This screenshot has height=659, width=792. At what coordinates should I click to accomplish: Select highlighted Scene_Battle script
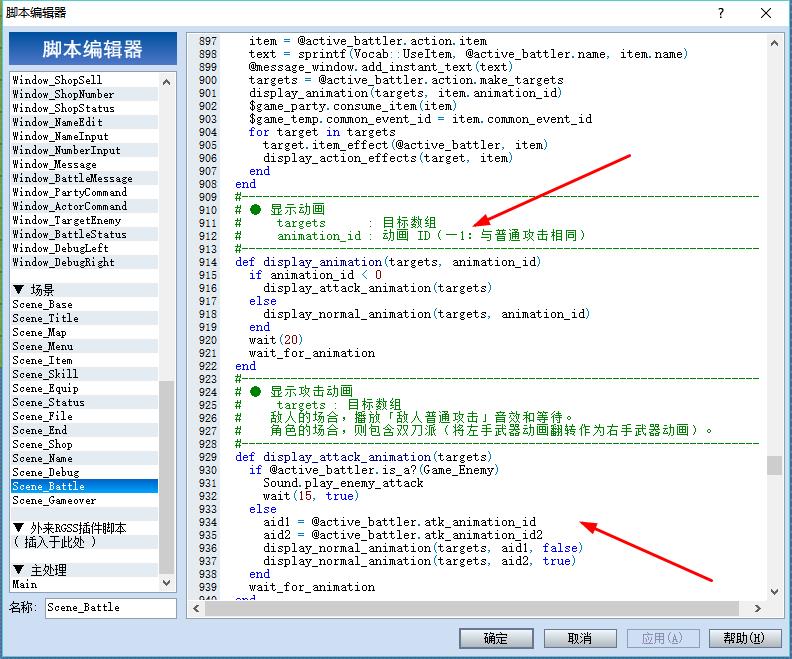[84, 486]
